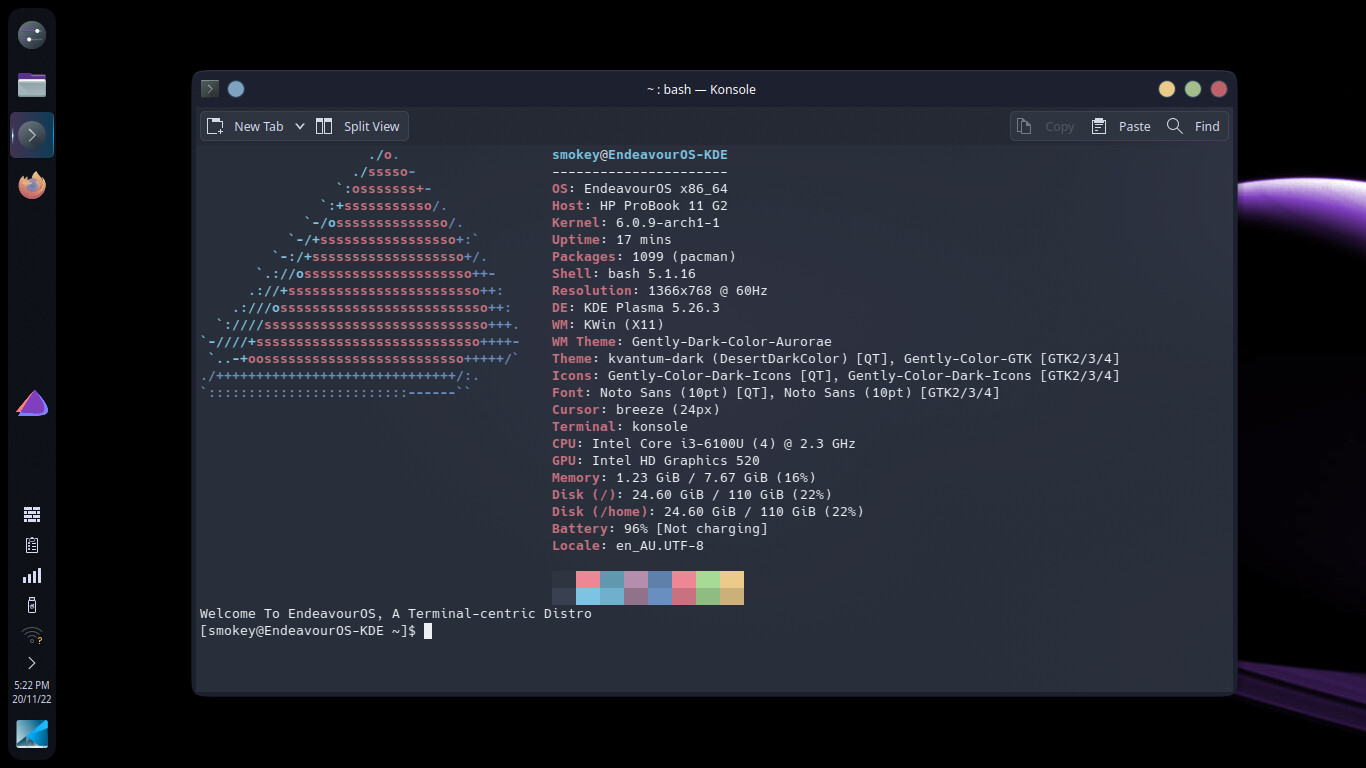Click the Battery: 96% [Not charging] line
This screenshot has width=1366, height=768.
point(660,529)
